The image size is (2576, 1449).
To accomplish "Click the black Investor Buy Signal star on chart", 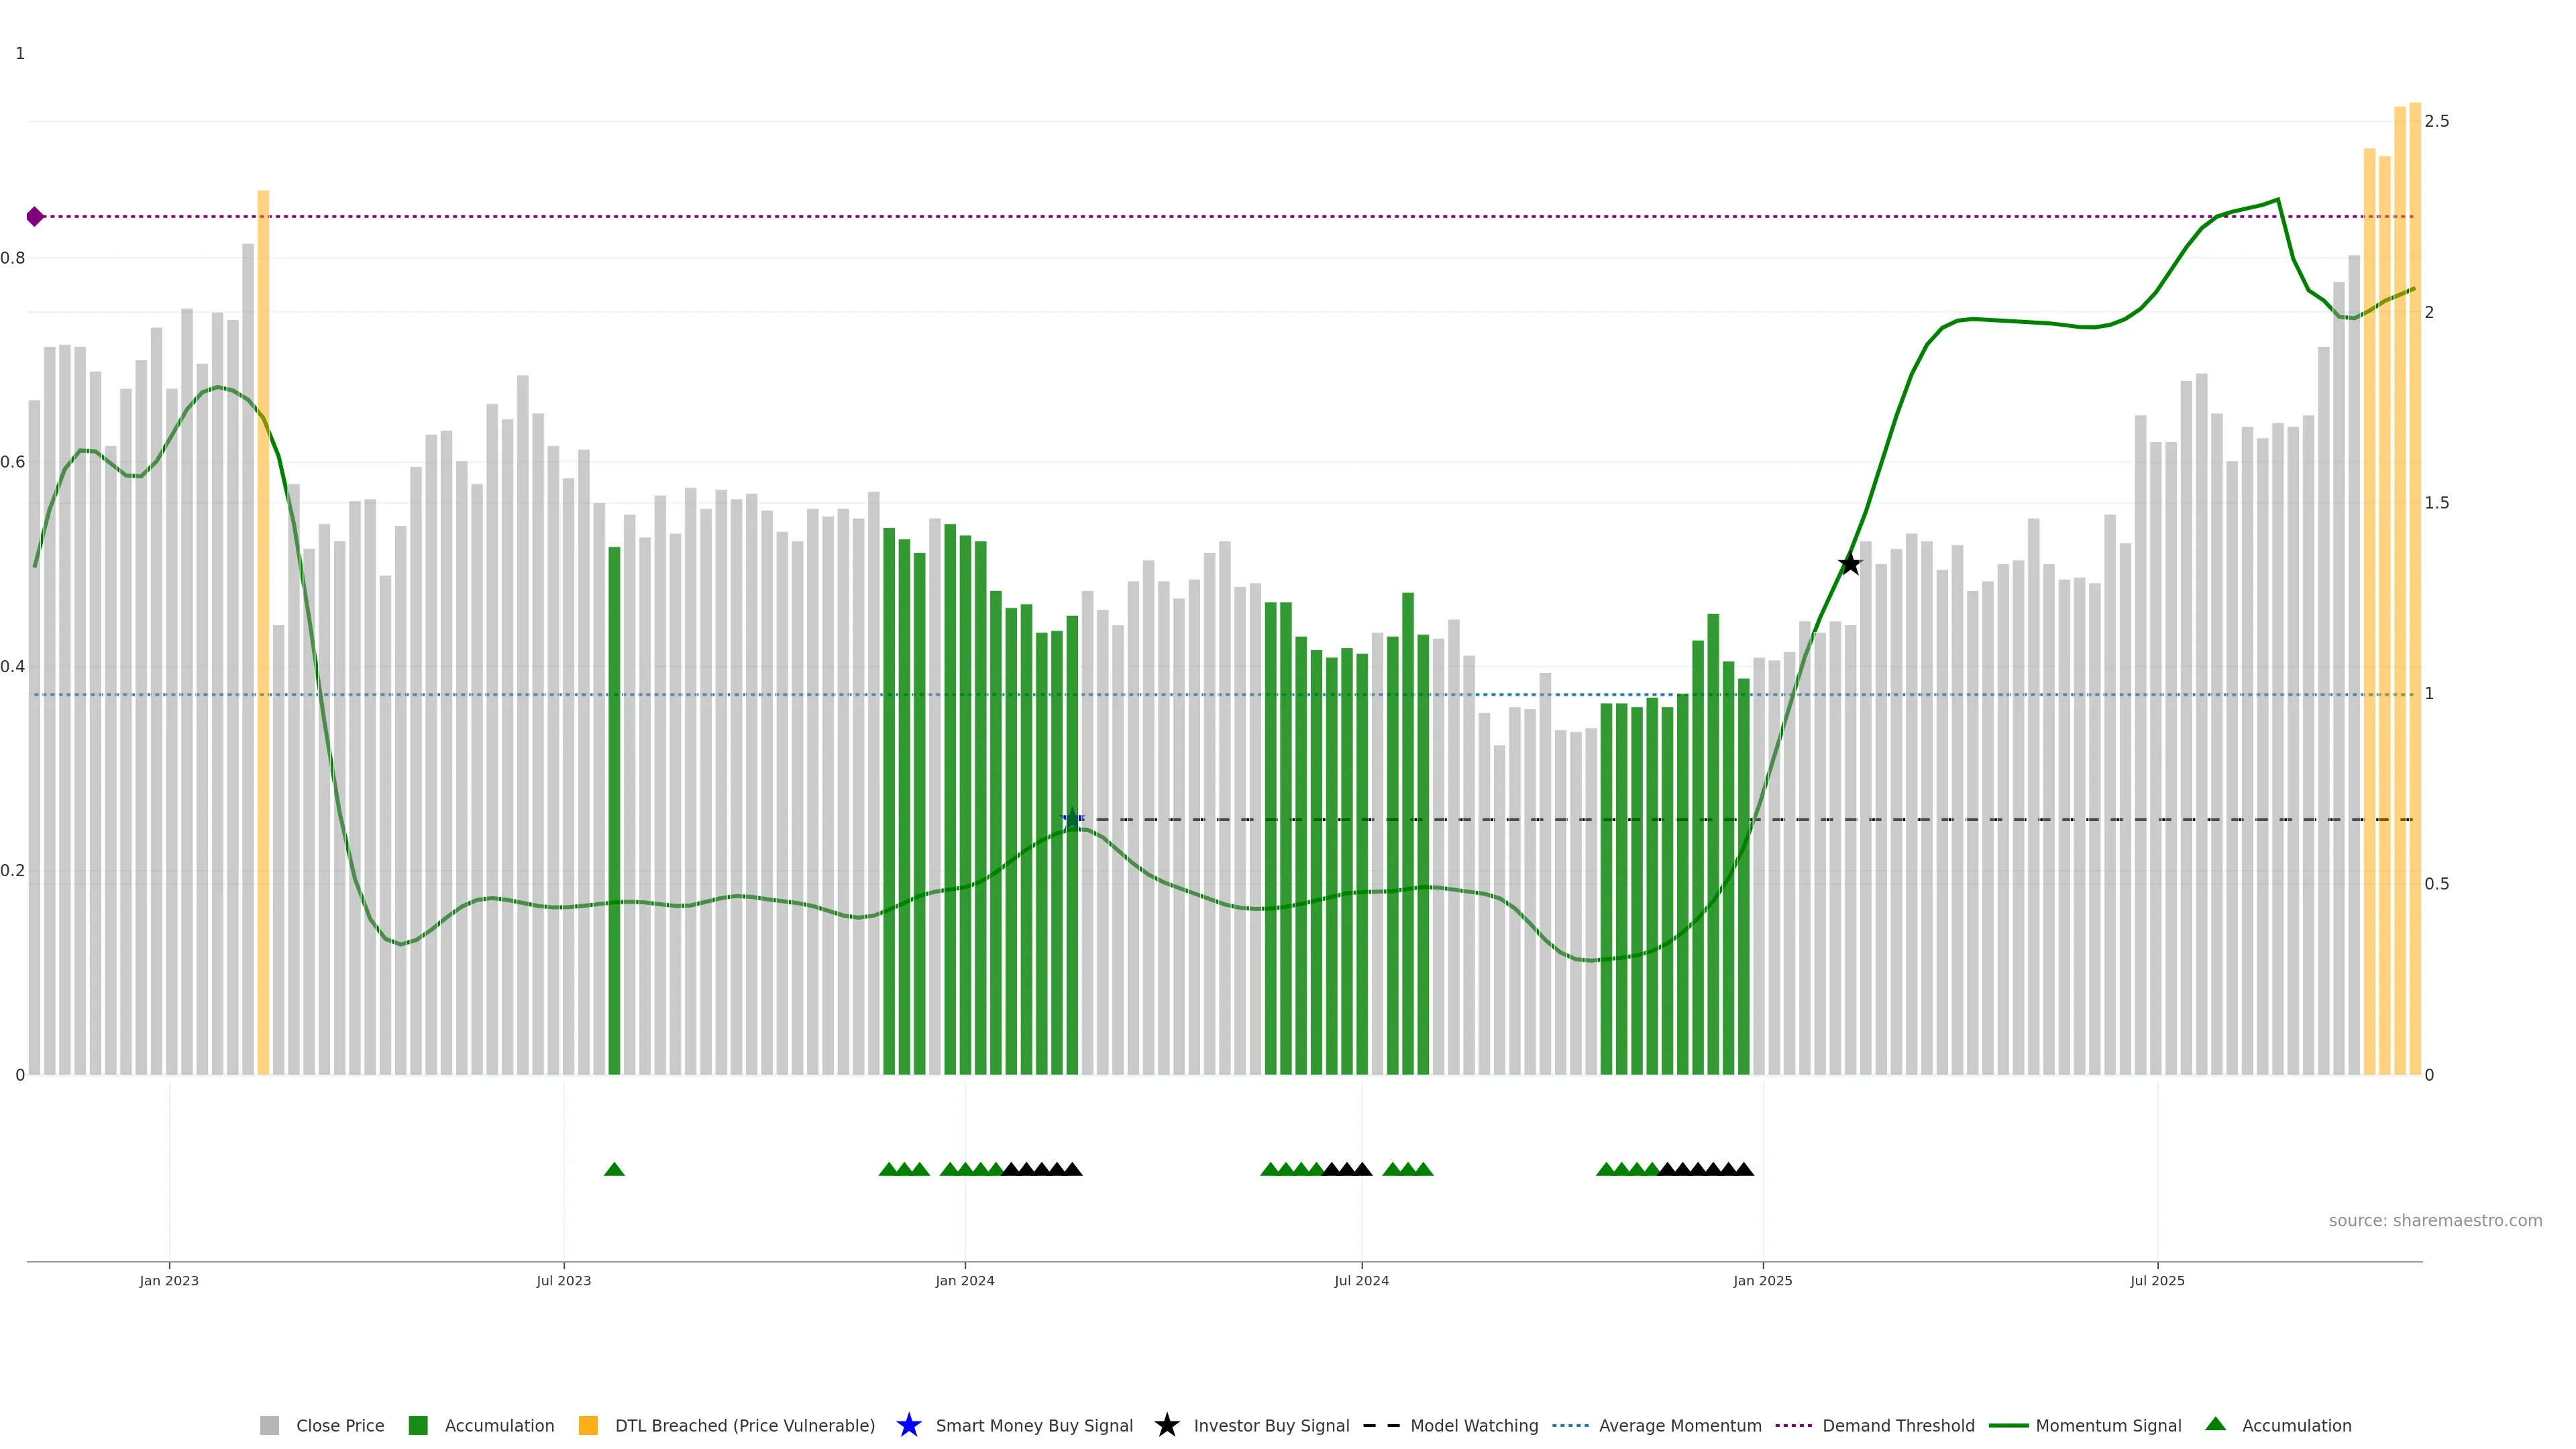I will tap(1849, 564).
